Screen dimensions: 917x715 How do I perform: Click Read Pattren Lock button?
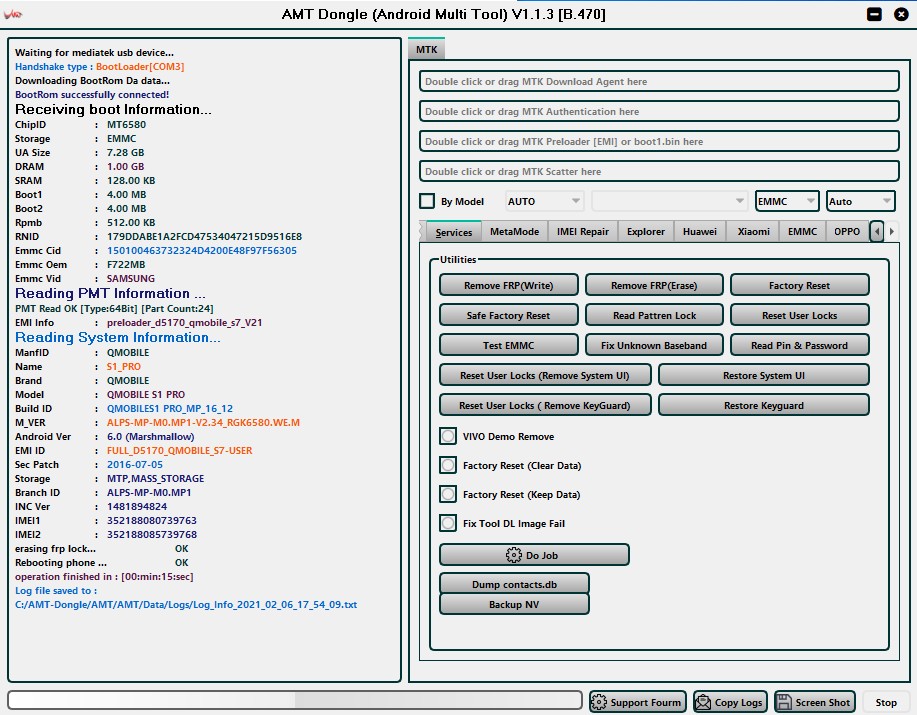654,315
